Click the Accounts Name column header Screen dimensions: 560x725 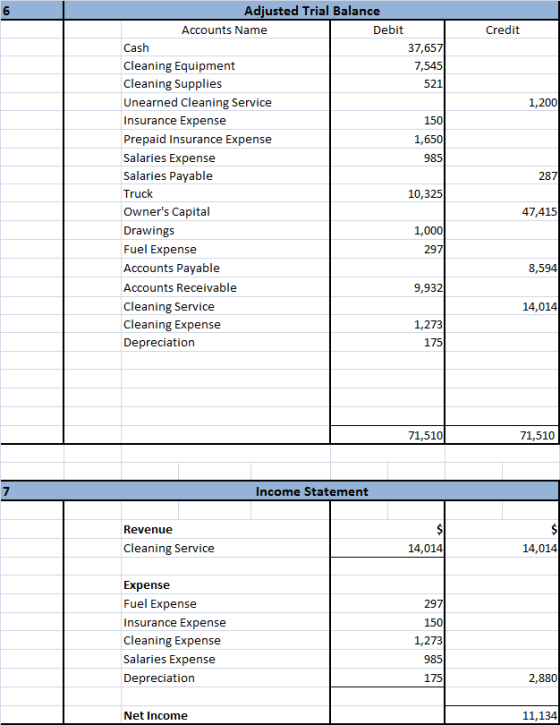(x=225, y=30)
